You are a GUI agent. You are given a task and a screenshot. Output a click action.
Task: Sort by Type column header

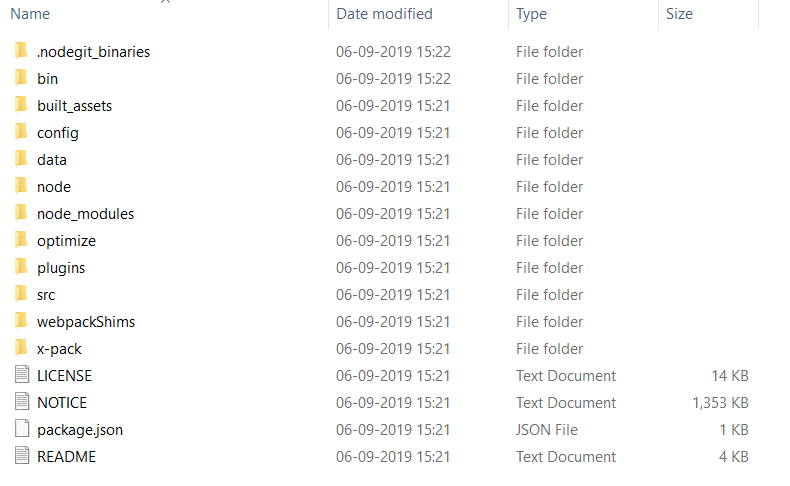tap(531, 14)
